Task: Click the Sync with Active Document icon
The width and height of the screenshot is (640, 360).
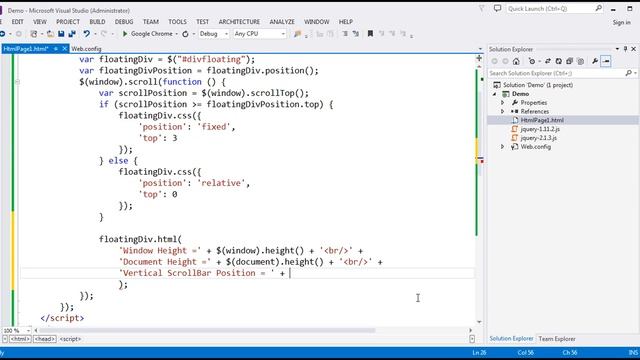Action: click(x=548, y=61)
